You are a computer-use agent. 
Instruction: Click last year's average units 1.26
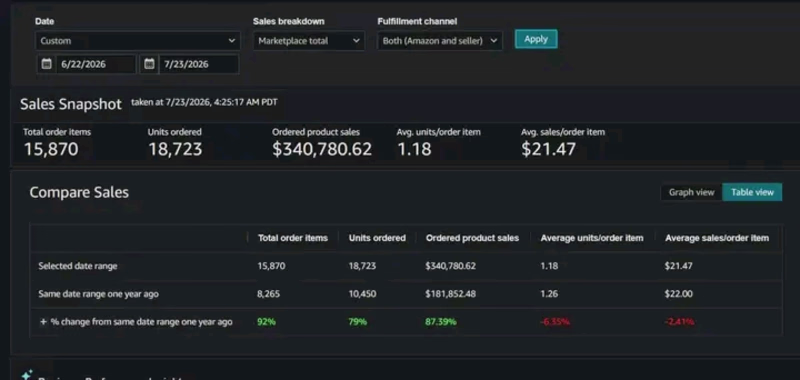click(549, 294)
